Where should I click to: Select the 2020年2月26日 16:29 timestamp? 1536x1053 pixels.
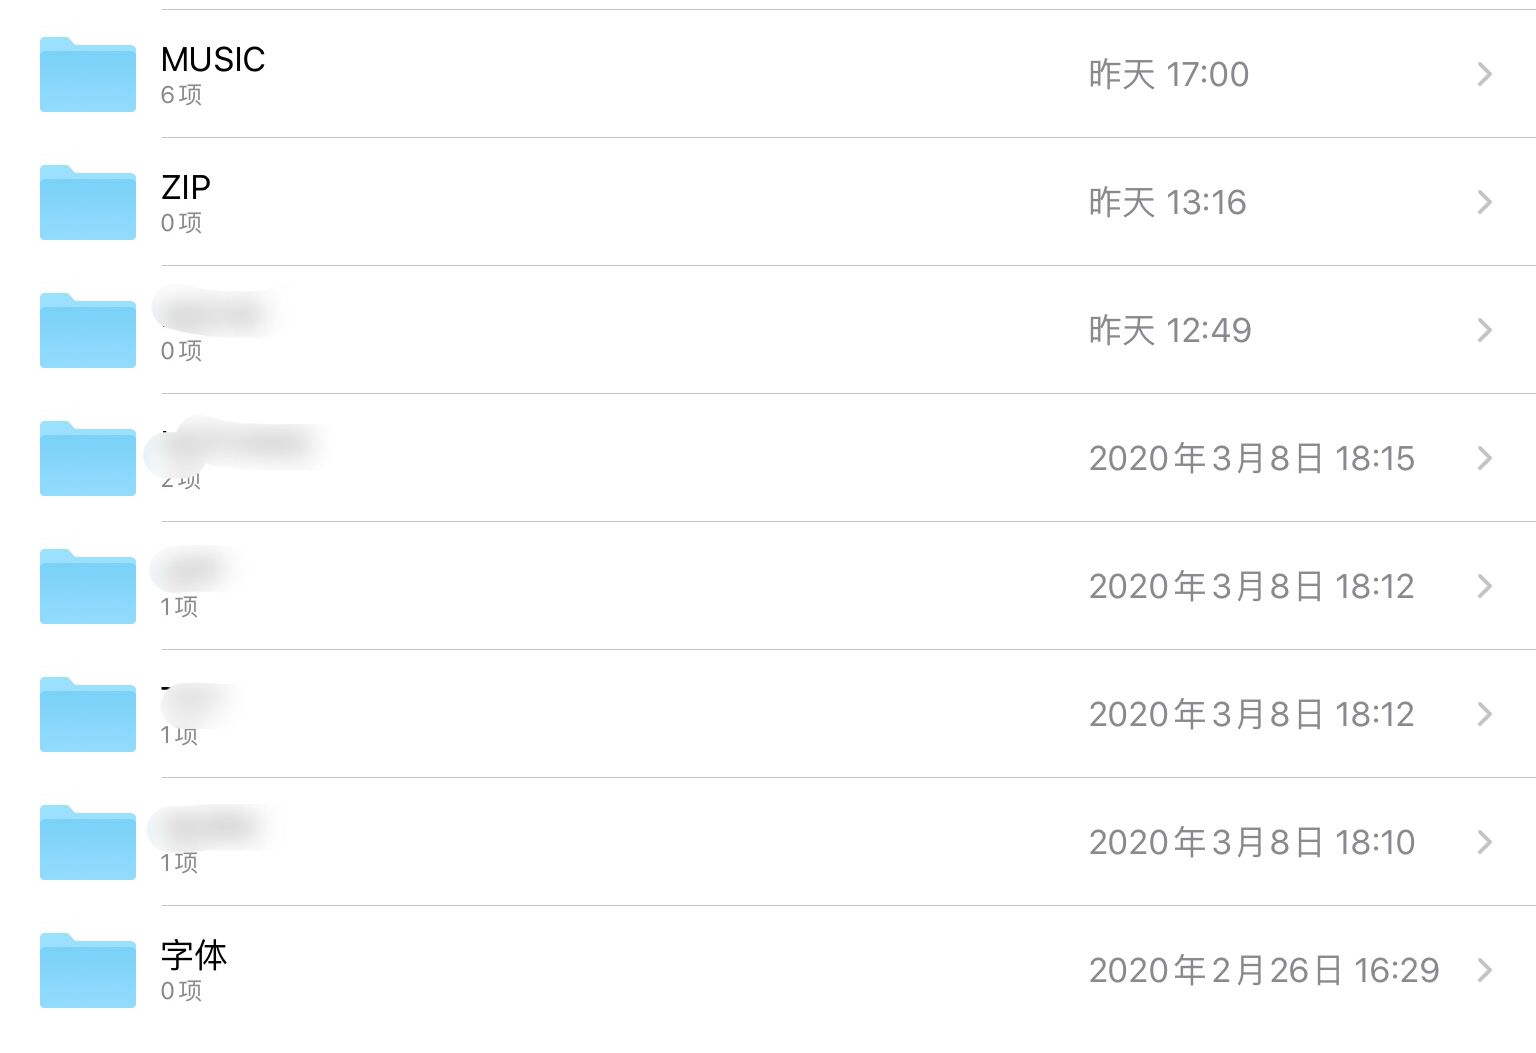(x=1264, y=970)
